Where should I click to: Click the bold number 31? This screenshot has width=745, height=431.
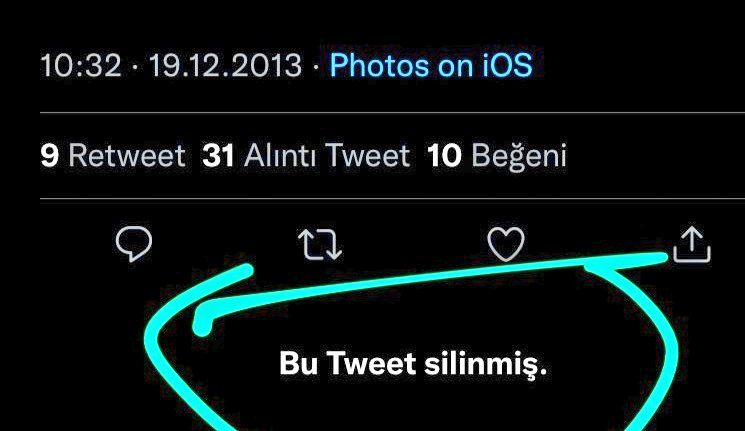(x=218, y=155)
